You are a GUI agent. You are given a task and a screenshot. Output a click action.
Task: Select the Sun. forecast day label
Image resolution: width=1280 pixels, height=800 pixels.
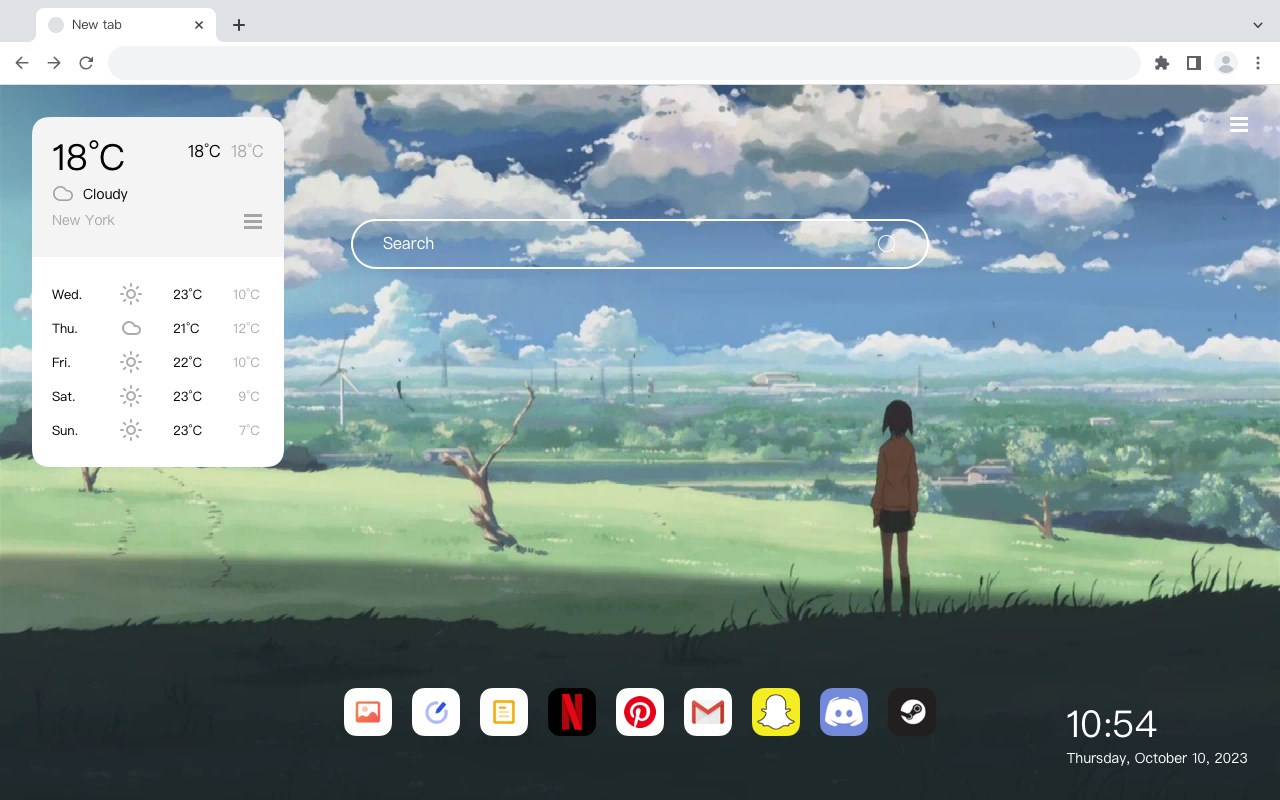point(65,430)
